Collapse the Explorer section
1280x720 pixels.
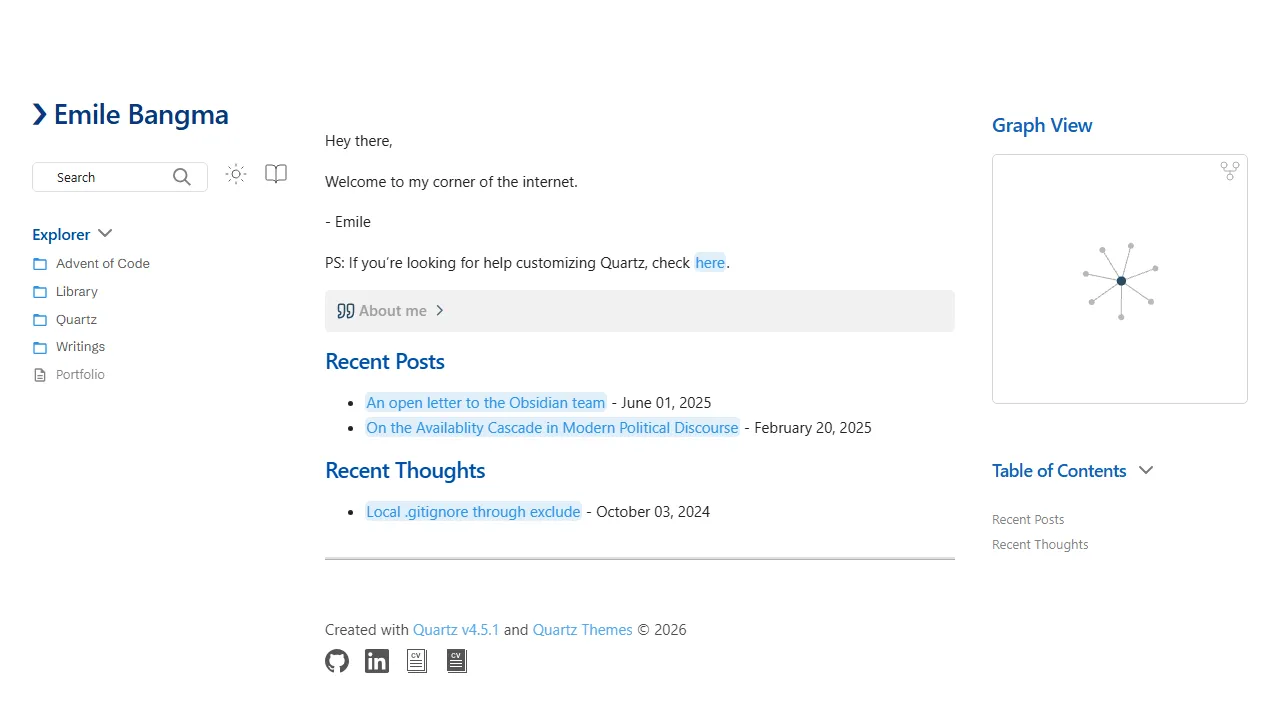tap(105, 233)
